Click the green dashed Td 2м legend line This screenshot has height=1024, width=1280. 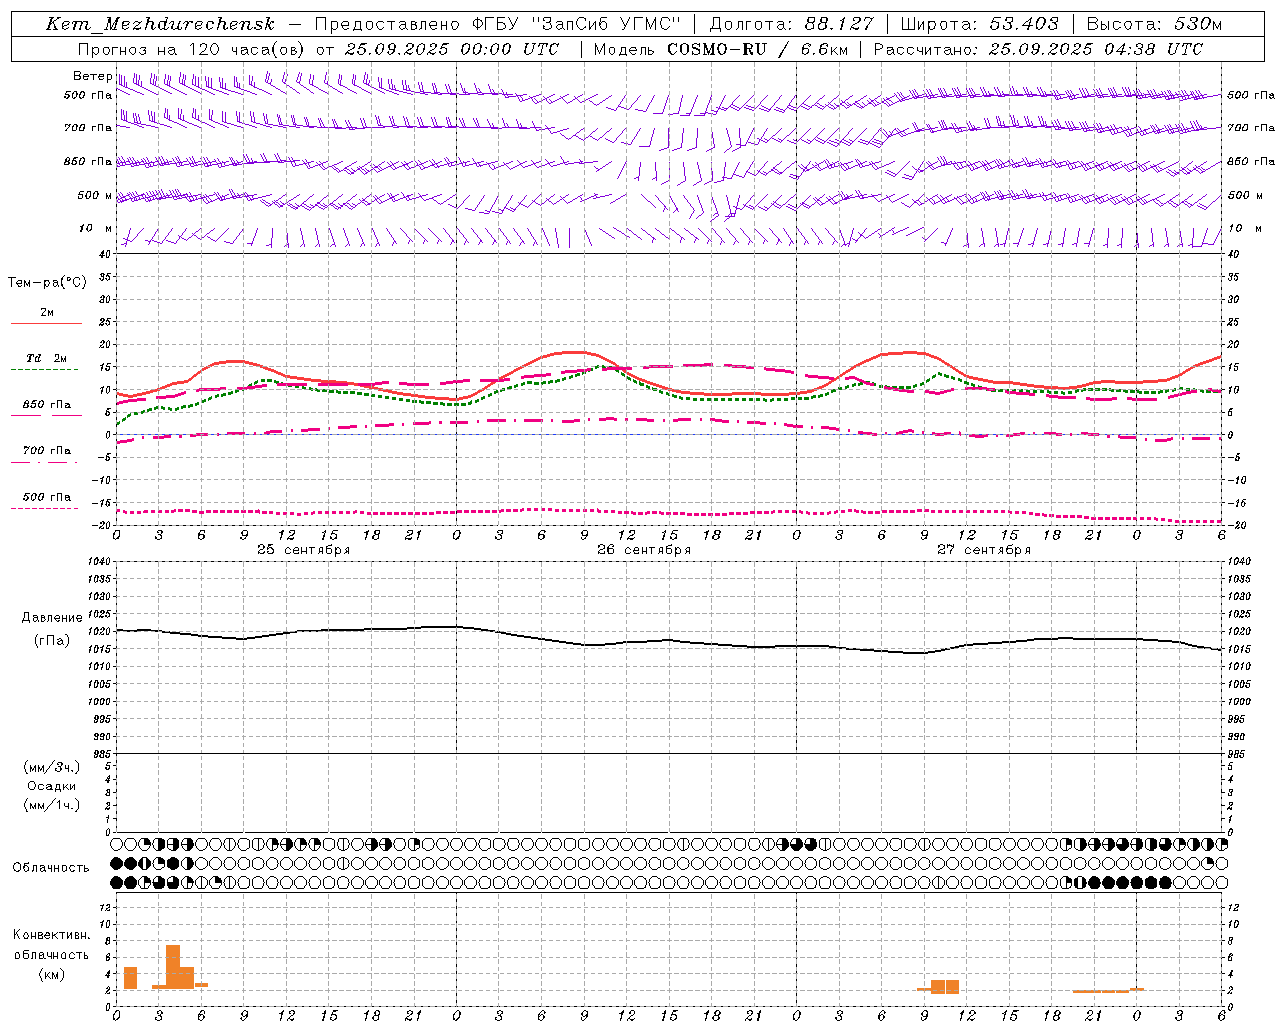point(44,370)
